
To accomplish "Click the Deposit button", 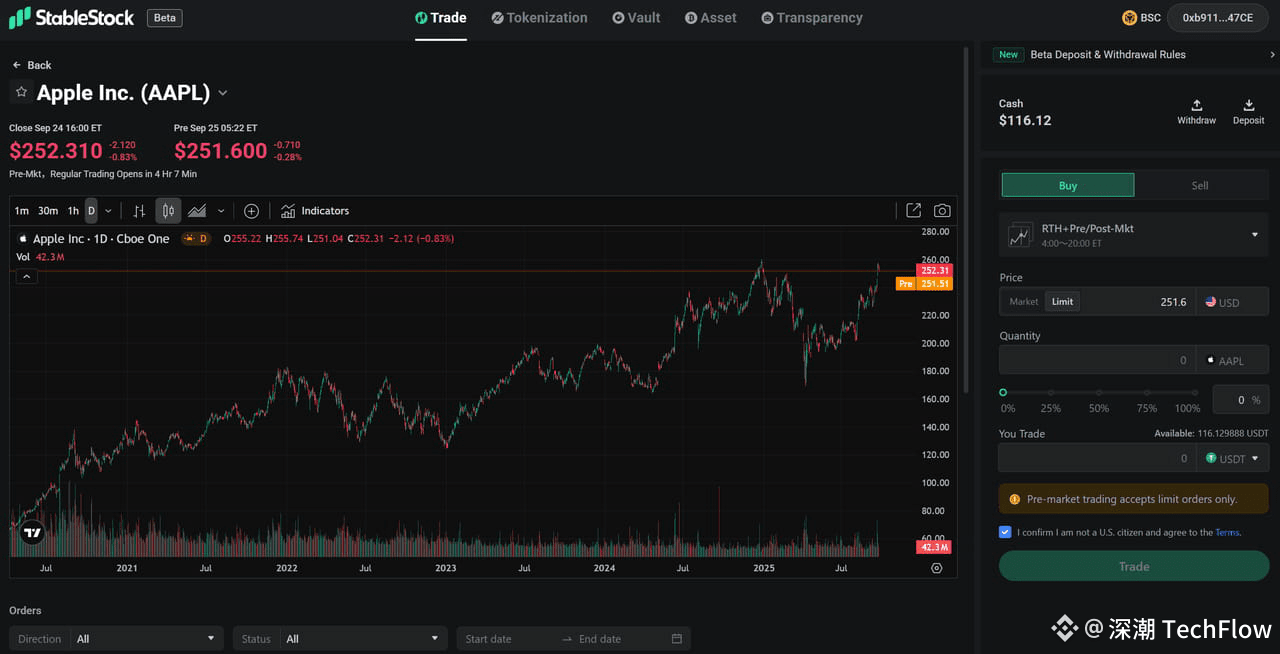I will pos(1248,111).
